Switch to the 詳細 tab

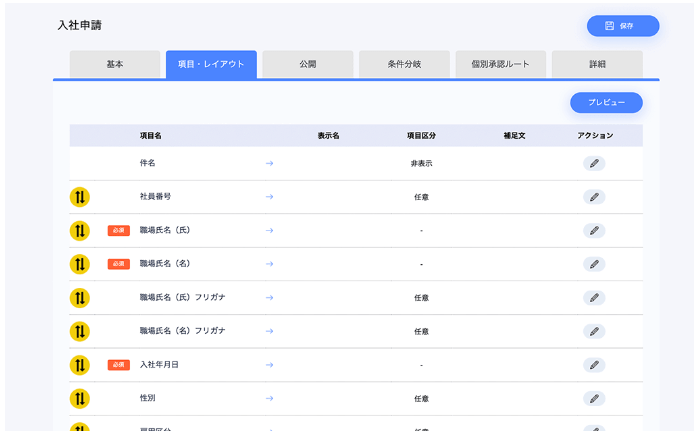(597, 65)
